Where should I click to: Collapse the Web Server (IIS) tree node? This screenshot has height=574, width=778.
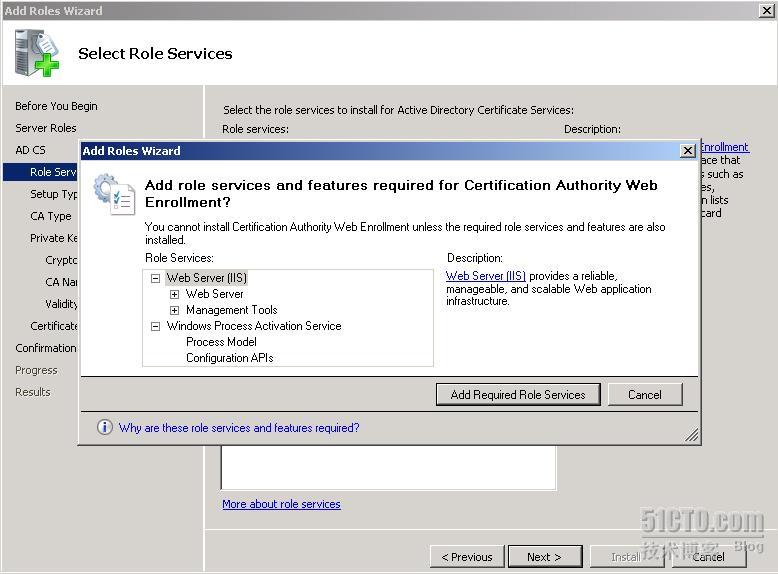pyautogui.click(x=155, y=278)
